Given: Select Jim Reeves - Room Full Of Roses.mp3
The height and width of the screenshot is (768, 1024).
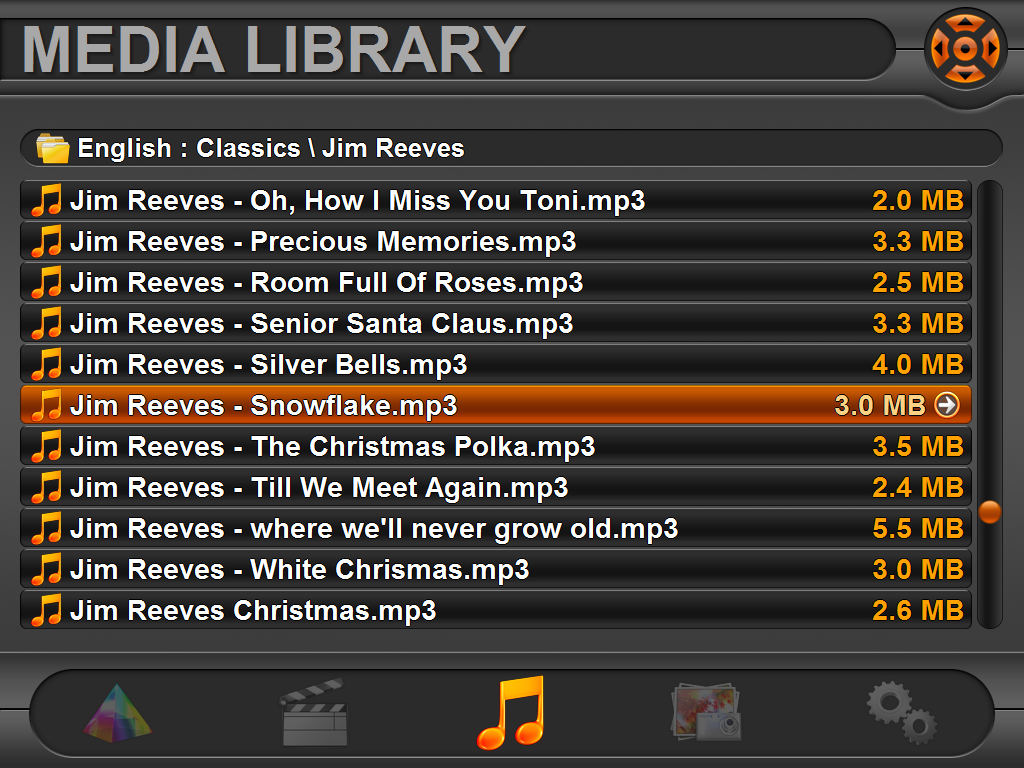Looking at the screenshot, I should click(496, 283).
